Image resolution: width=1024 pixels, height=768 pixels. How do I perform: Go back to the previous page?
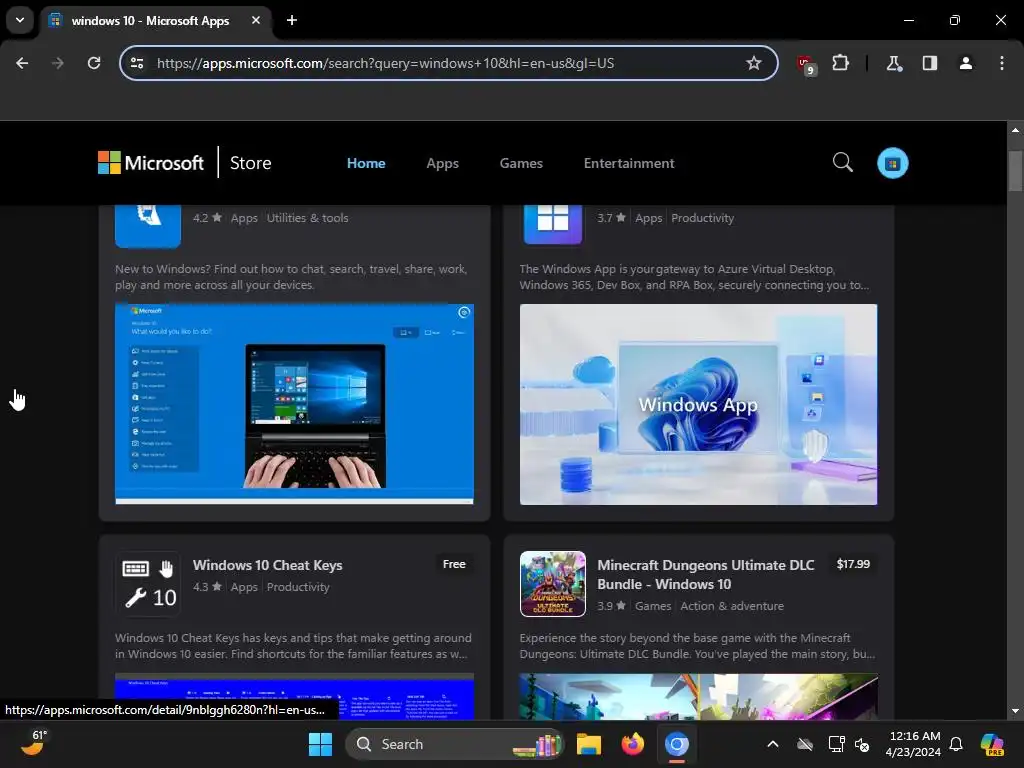pyautogui.click(x=22, y=63)
